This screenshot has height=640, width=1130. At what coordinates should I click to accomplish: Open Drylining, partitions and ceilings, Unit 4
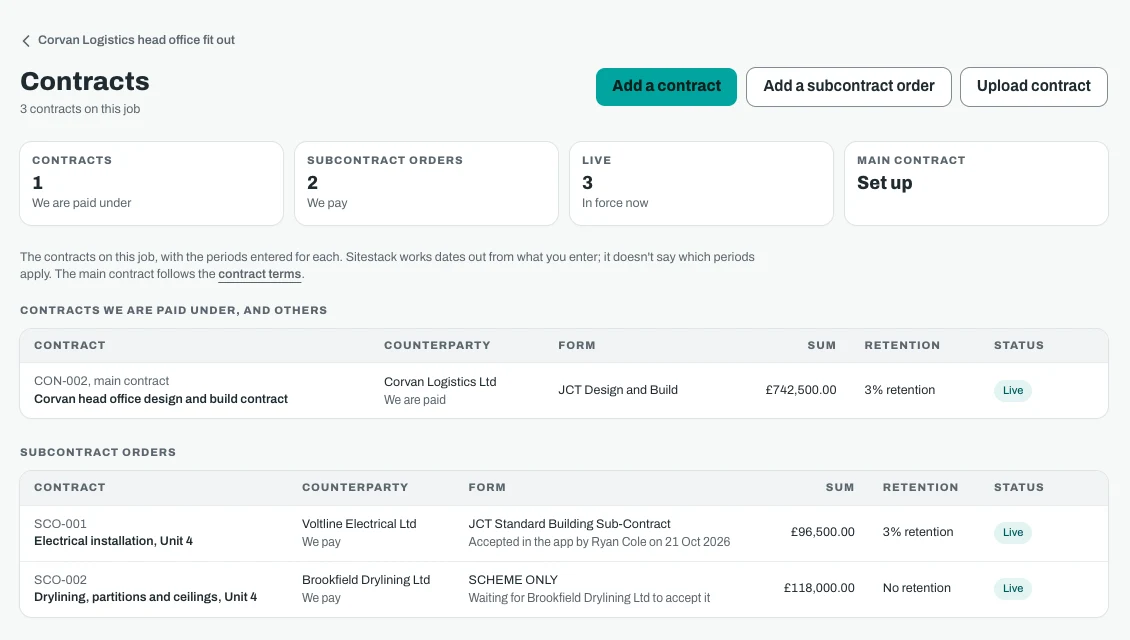coord(146,597)
